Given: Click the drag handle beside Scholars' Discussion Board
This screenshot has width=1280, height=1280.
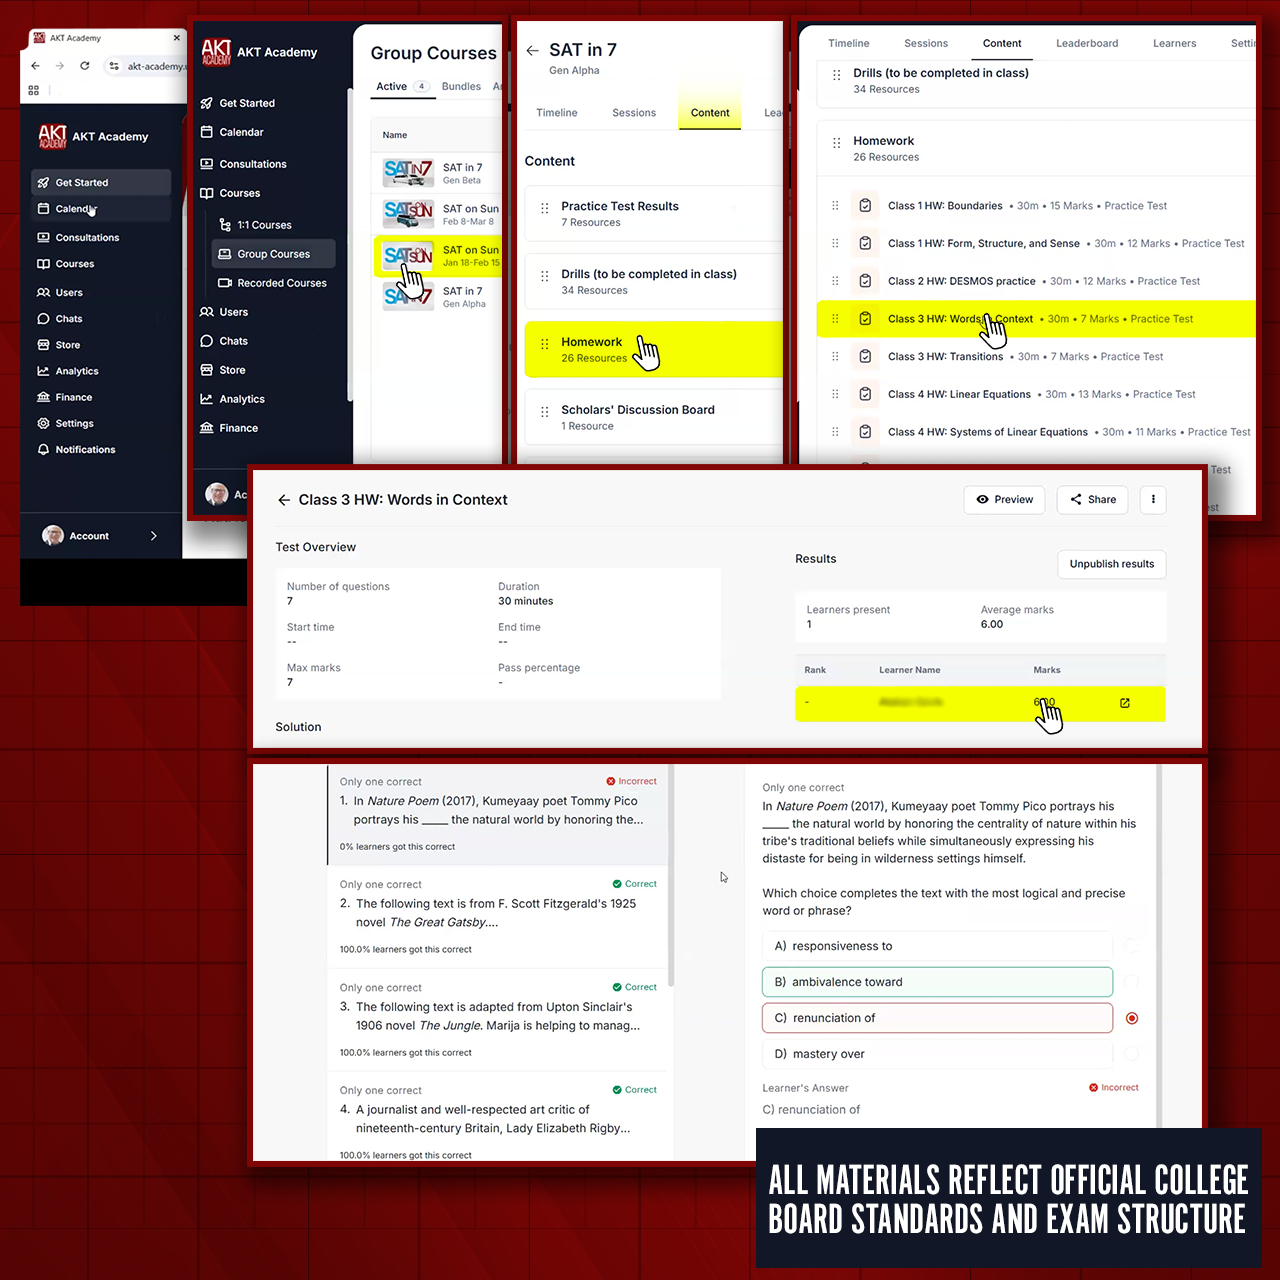Looking at the screenshot, I should coord(545,412).
